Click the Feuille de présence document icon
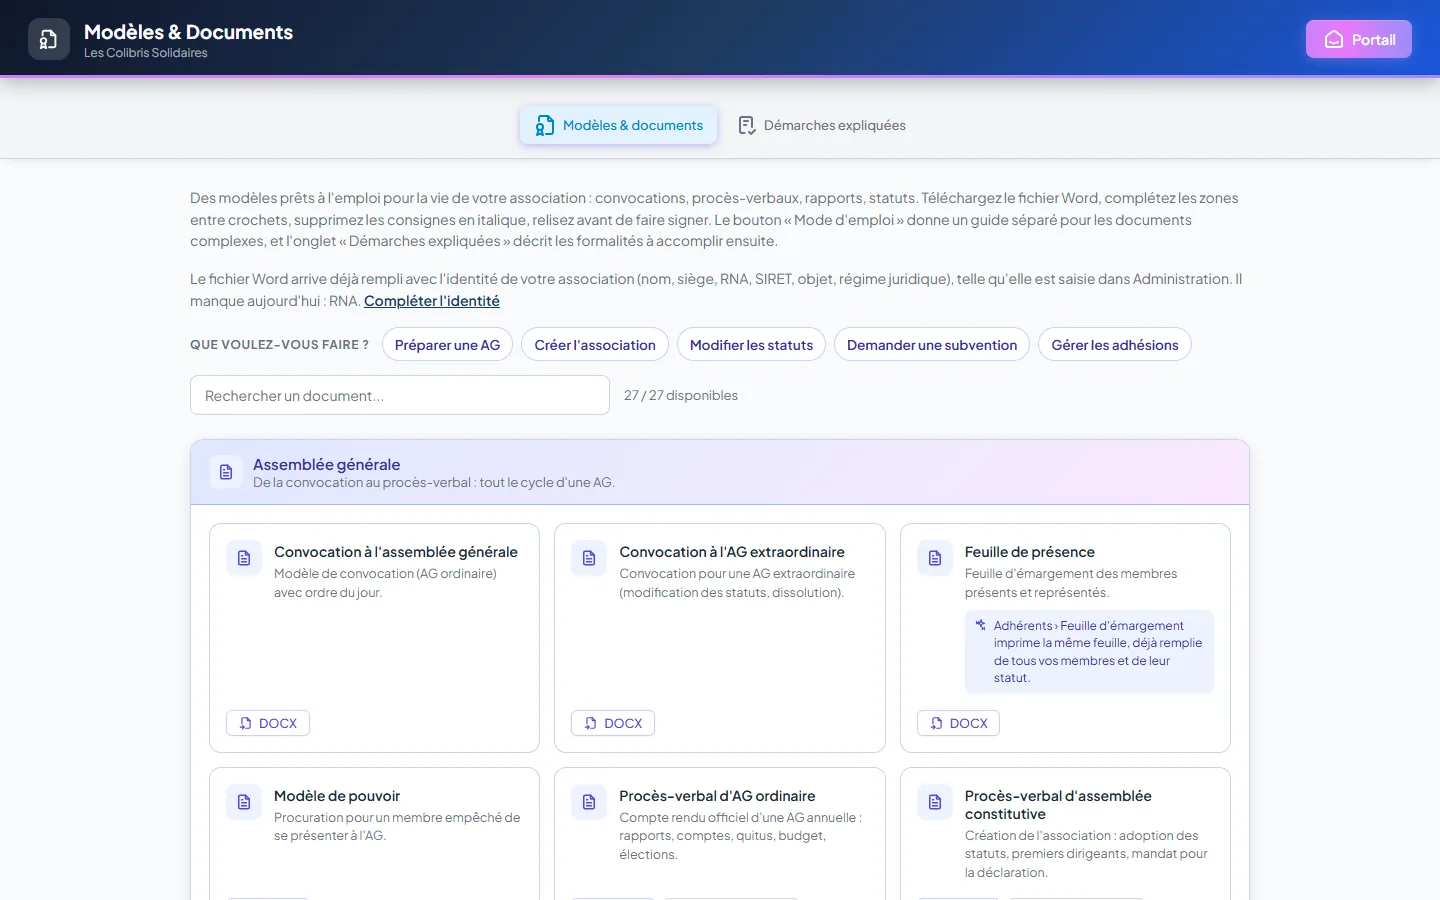Screen dimensions: 1440x900 pos(935,558)
